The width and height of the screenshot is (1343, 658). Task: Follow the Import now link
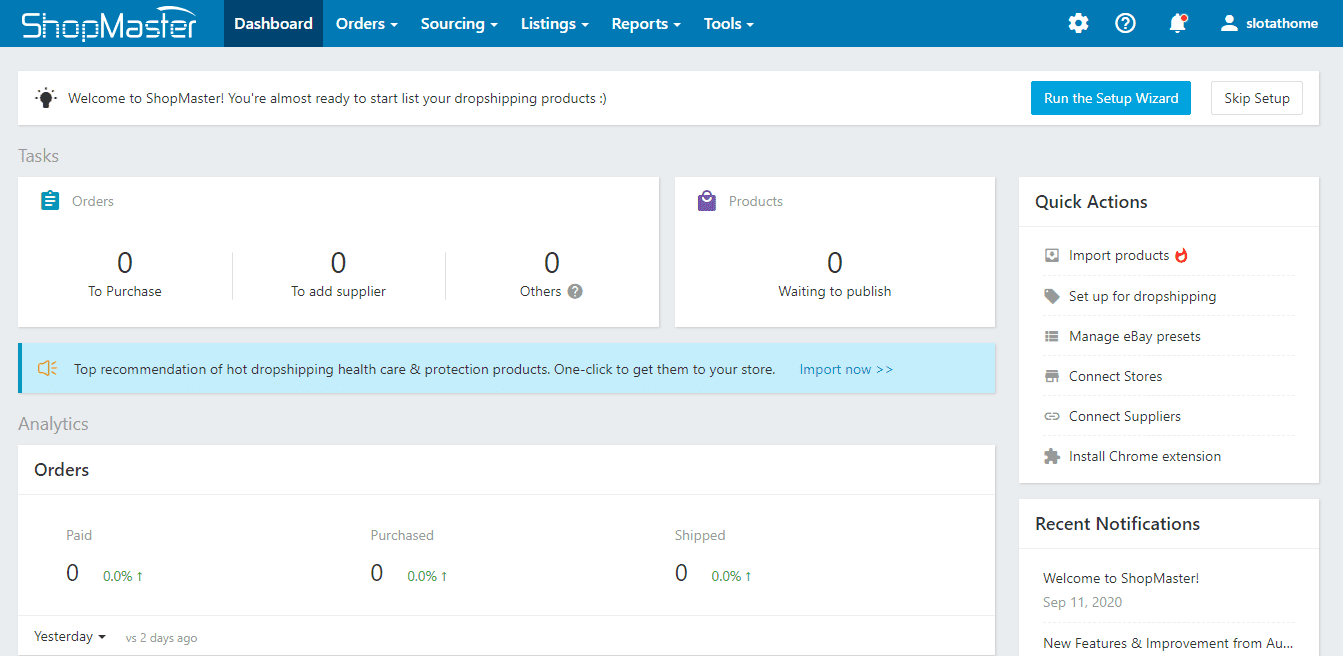(x=846, y=369)
